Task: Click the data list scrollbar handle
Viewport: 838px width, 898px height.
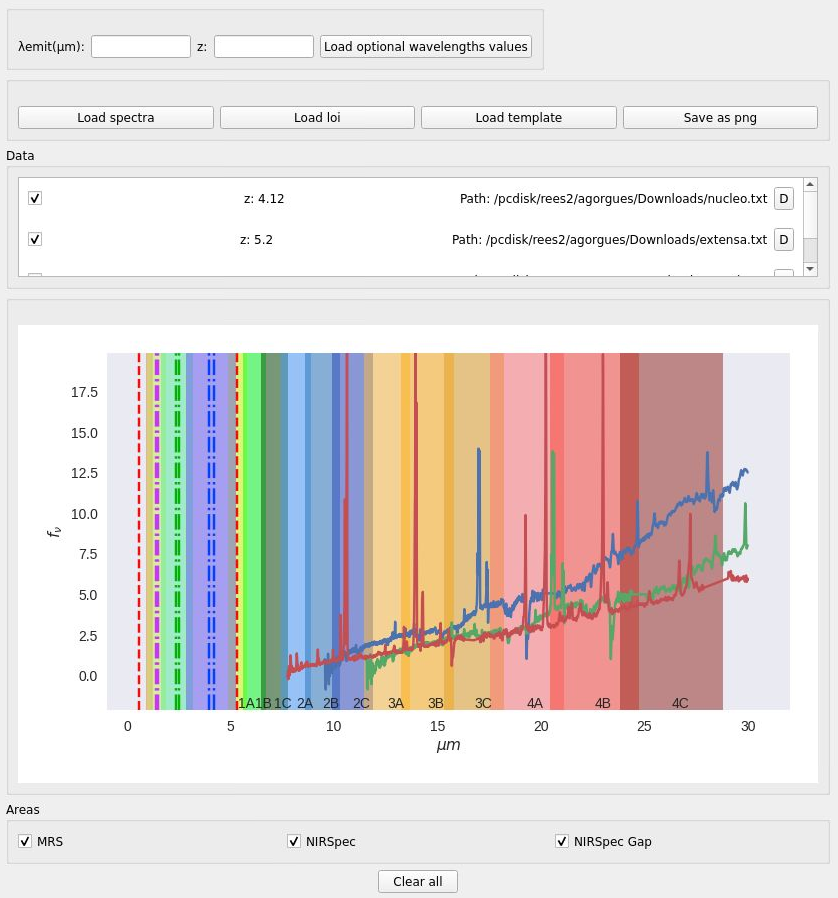Action: [810, 250]
